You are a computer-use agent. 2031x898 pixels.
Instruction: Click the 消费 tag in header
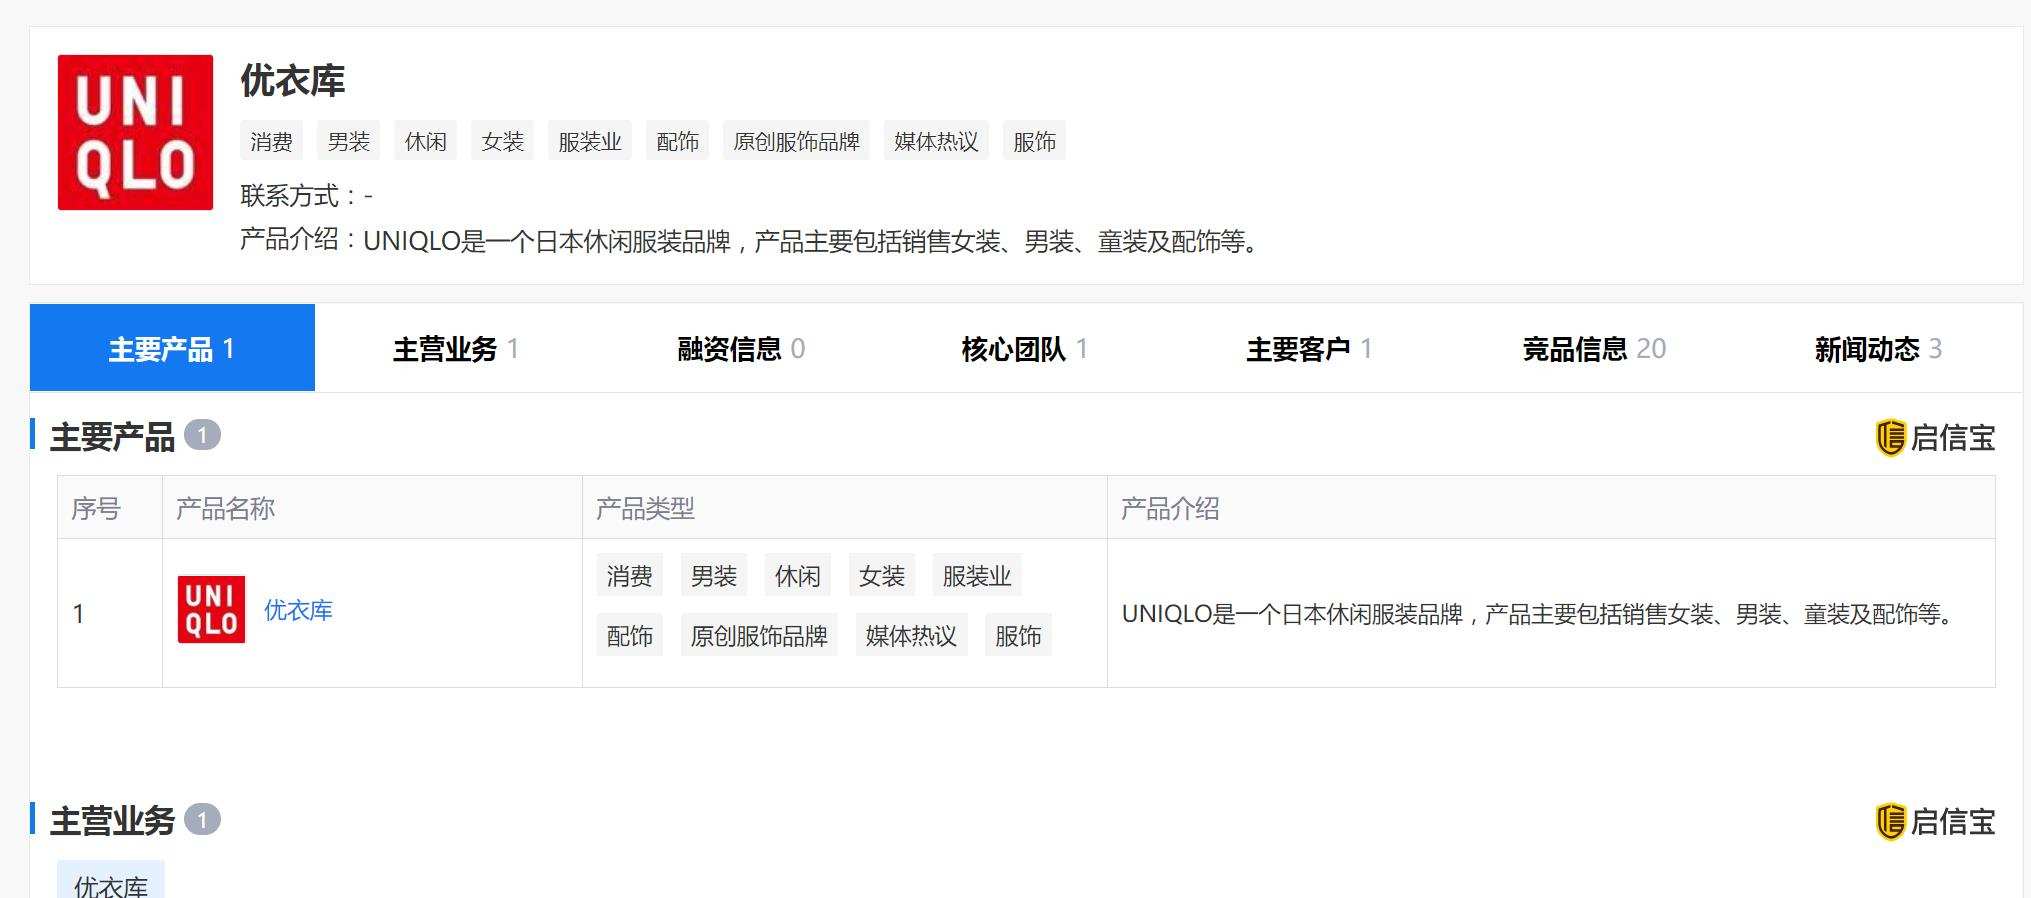coord(271,141)
